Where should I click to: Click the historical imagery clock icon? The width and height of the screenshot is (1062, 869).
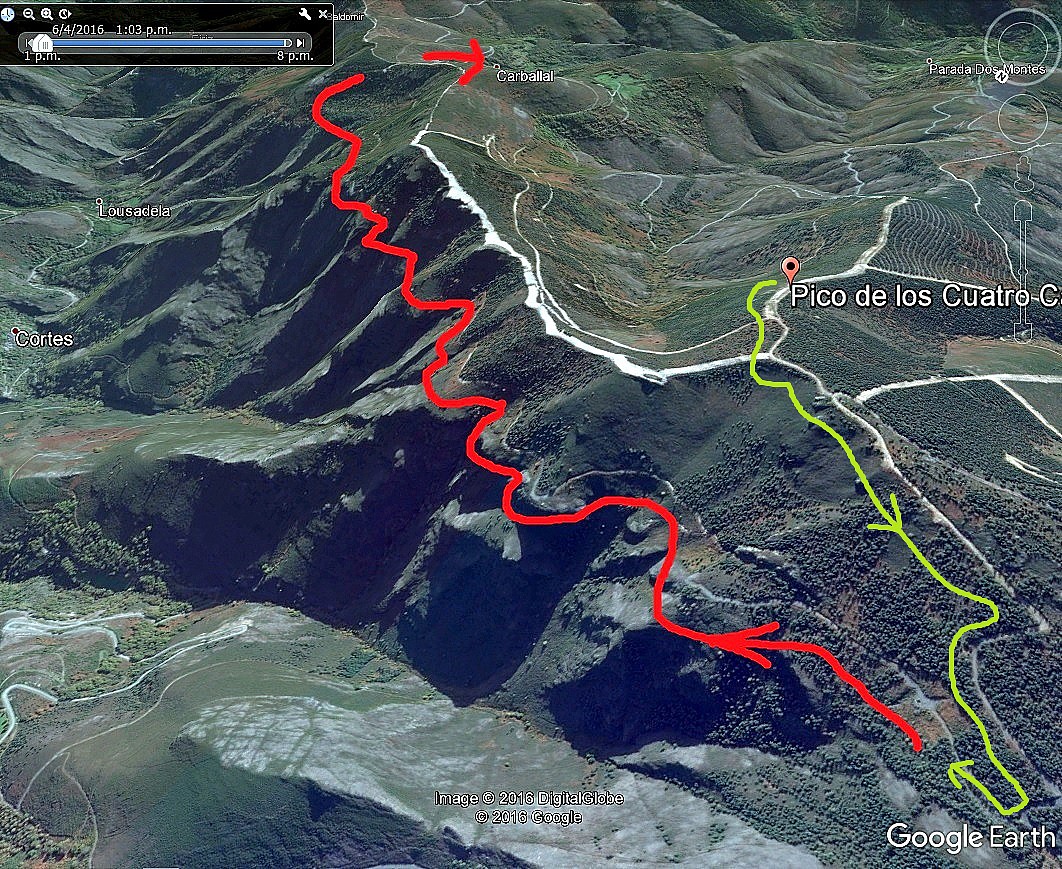click(7, 14)
